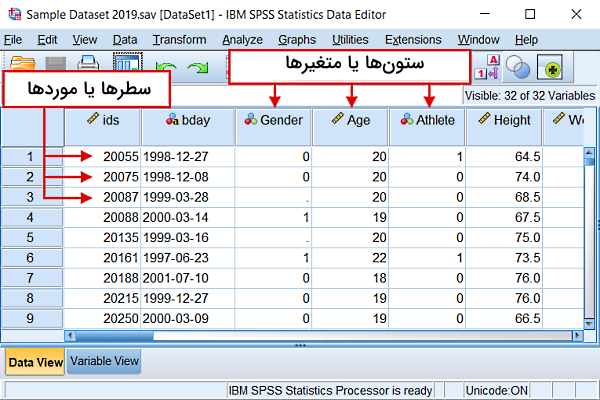The width and height of the screenshot is (600, 400).
Task: Open the Analyze menu
Action: tap(242, 40)
